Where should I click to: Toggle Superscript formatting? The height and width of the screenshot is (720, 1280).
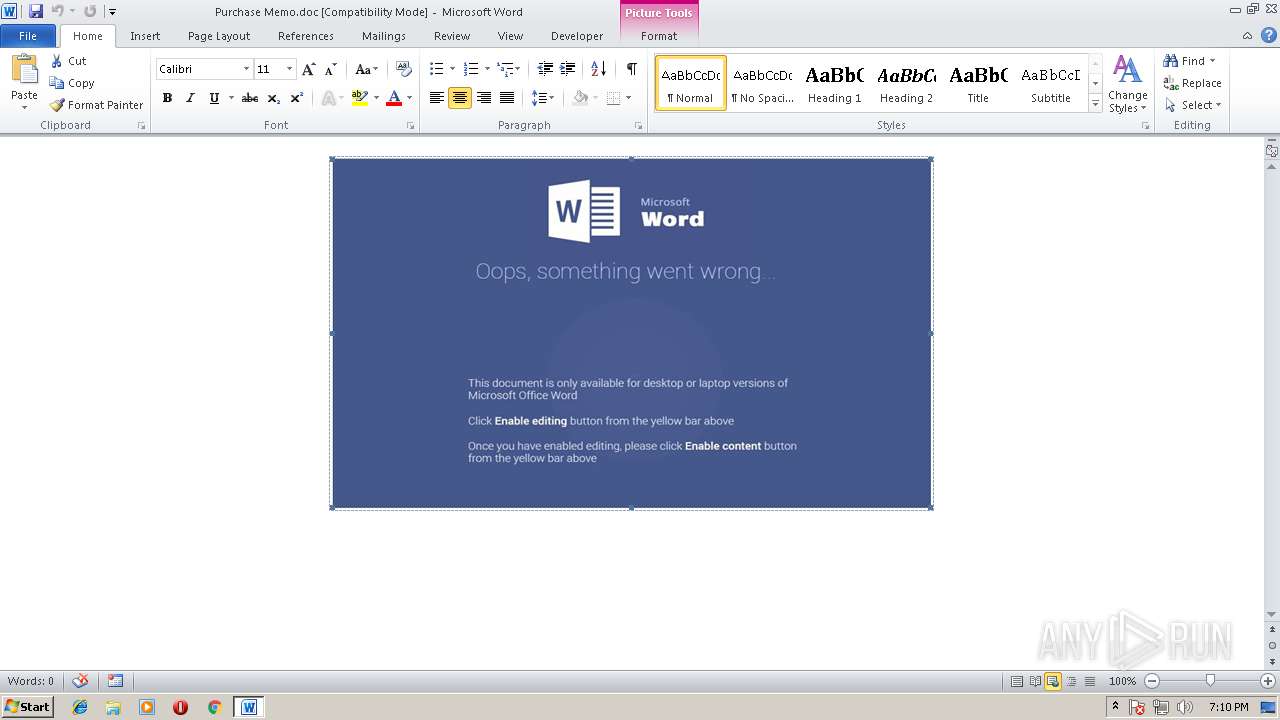pos(297,98)
